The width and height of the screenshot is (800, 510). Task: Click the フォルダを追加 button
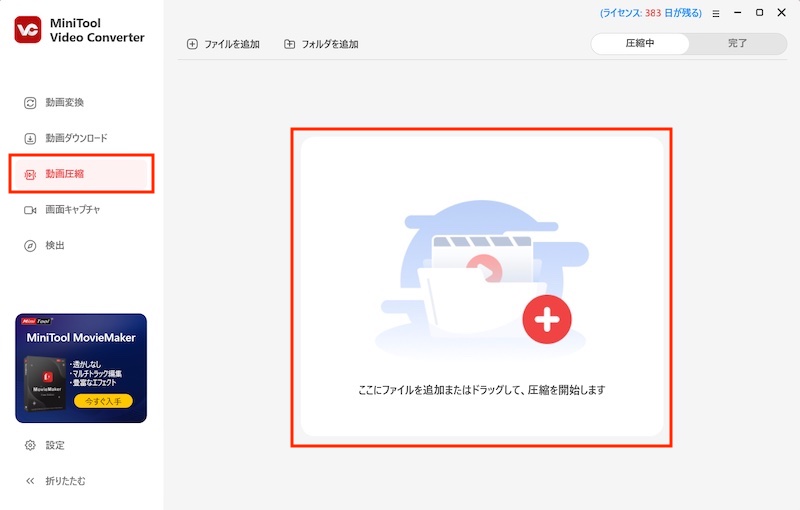click(321, 44)
